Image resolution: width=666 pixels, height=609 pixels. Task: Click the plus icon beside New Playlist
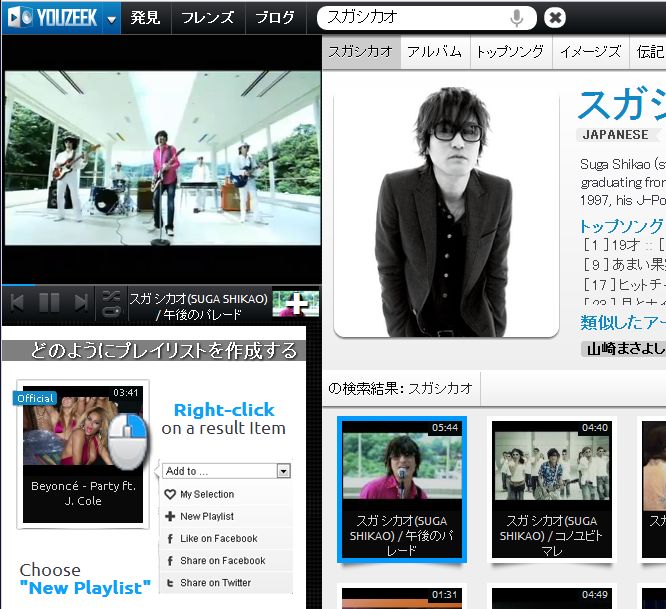pyautogui.click(x=170, y=516)
